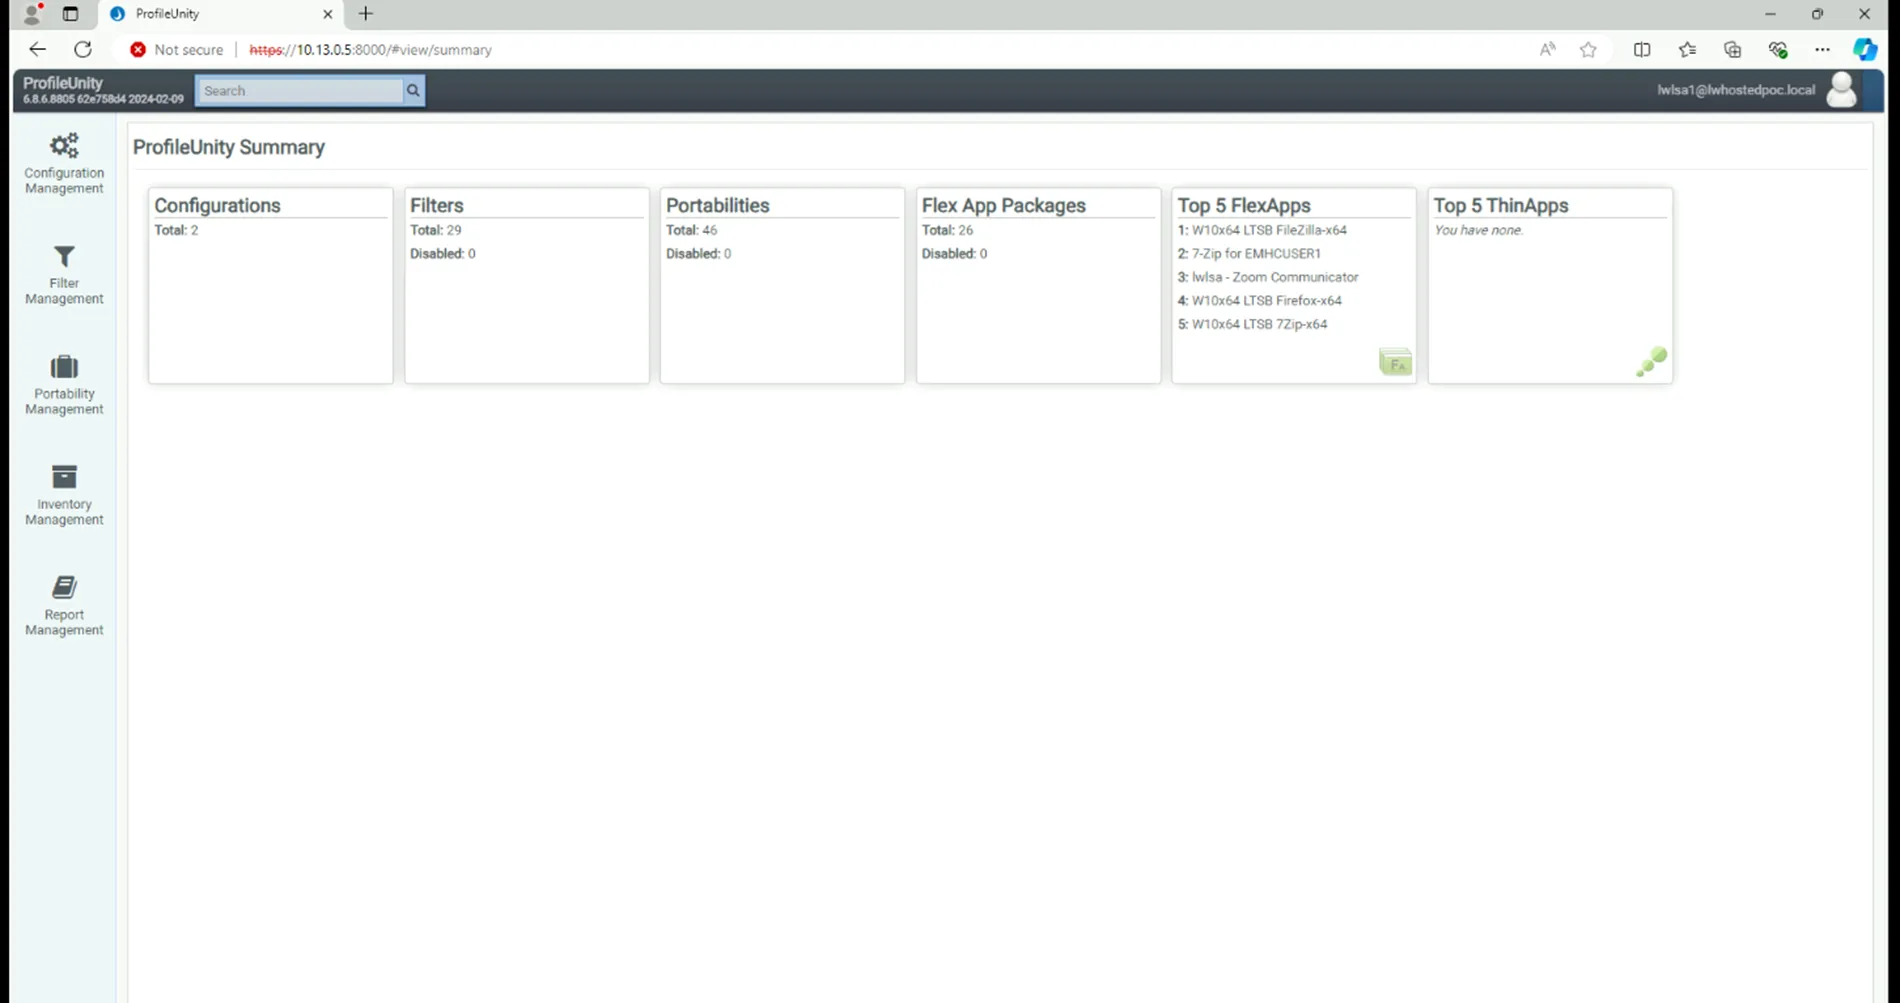Screen dimensions: 1900x1003
Task: Open the Configurations summary card
Action: (271, 285)
